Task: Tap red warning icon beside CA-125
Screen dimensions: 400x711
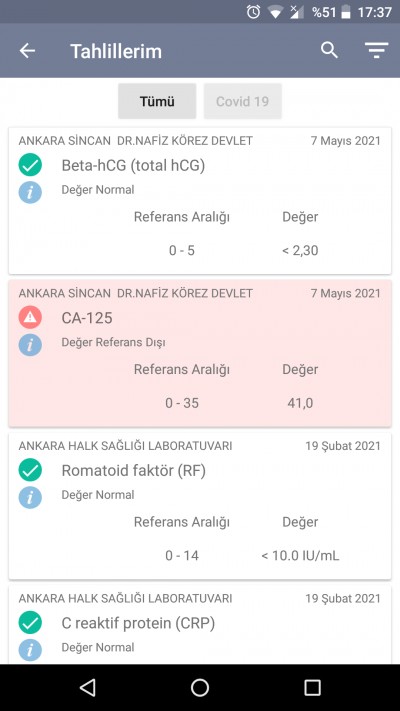Action: [x=30, y=317]
